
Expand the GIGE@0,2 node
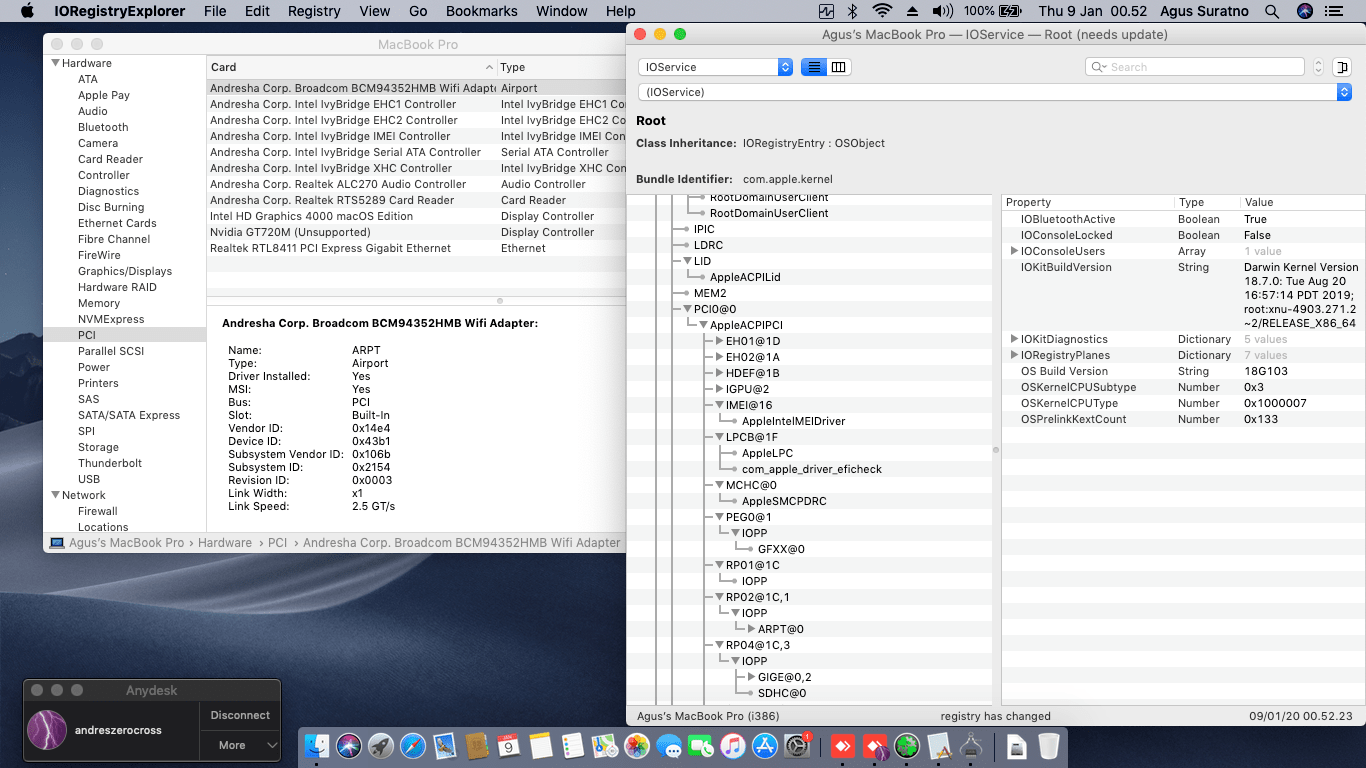(751, 677)
